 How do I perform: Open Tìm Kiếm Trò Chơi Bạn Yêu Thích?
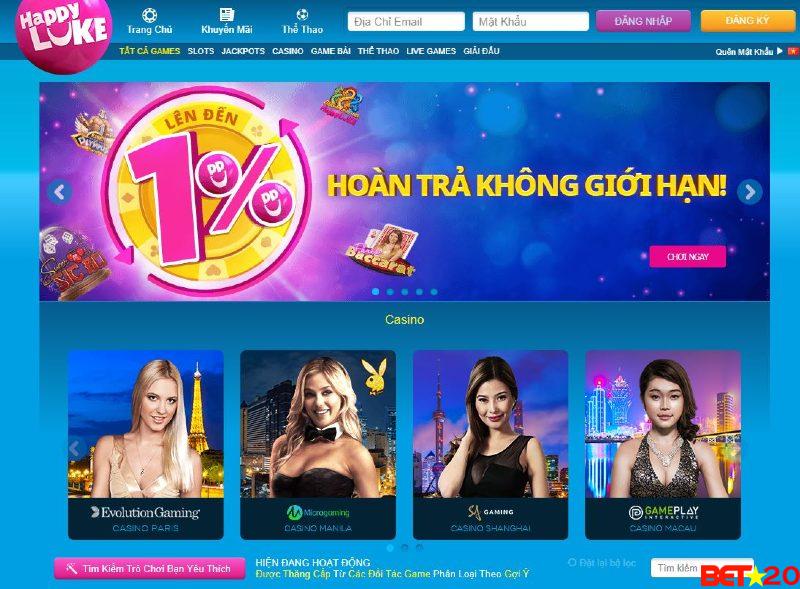coord(149,569)
